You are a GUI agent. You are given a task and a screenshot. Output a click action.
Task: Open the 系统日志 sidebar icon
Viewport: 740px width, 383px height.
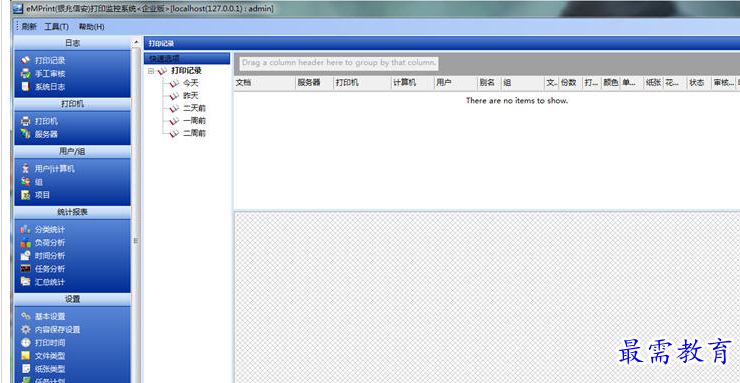point(25,87)
